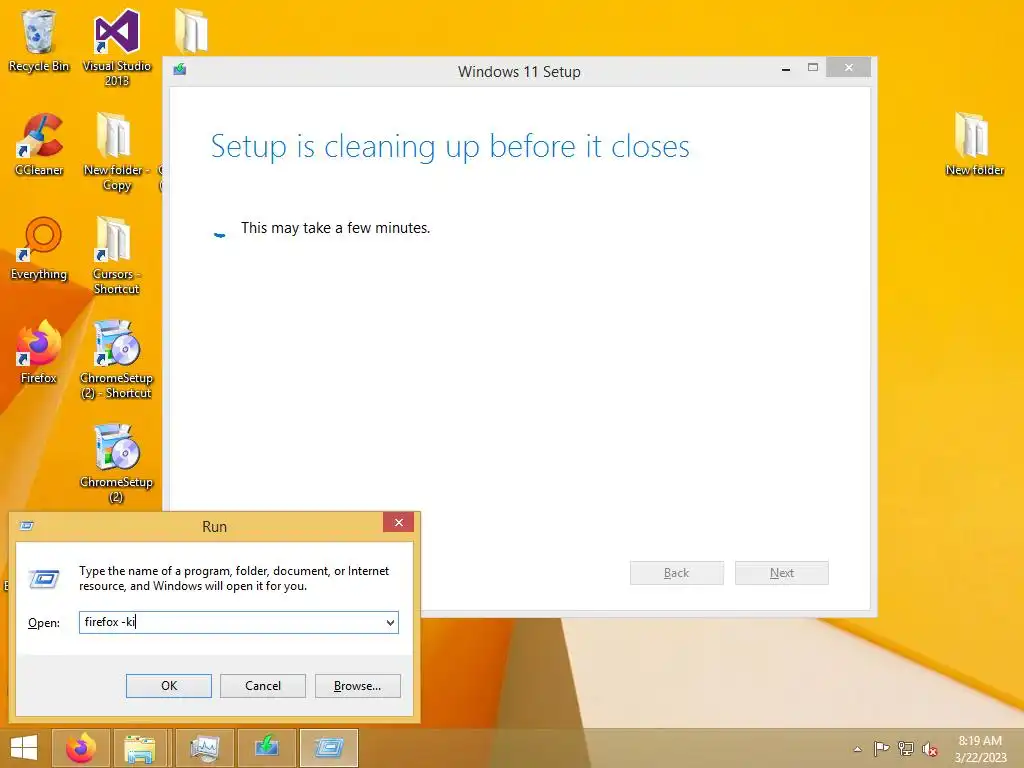Open the Action Center flag icon
This screenshot has width=1024, height=768.
pos(881,749)
